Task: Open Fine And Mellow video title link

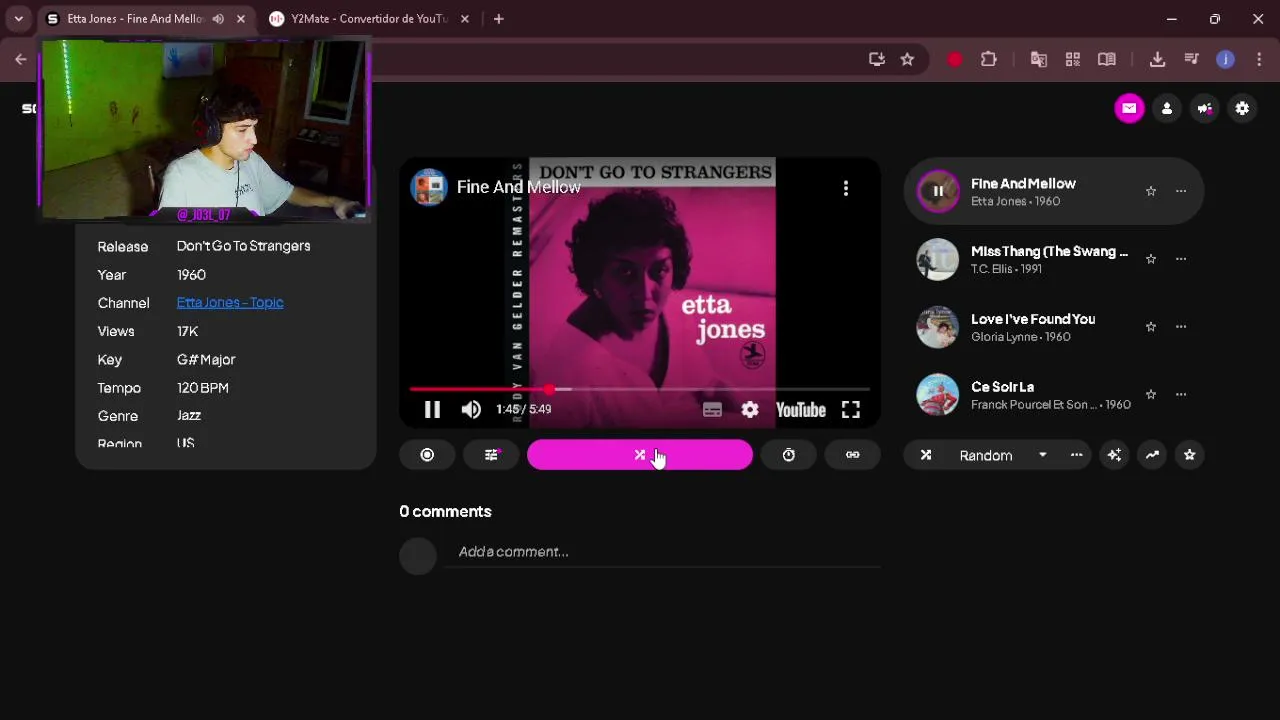Action: tap(518, 187)
